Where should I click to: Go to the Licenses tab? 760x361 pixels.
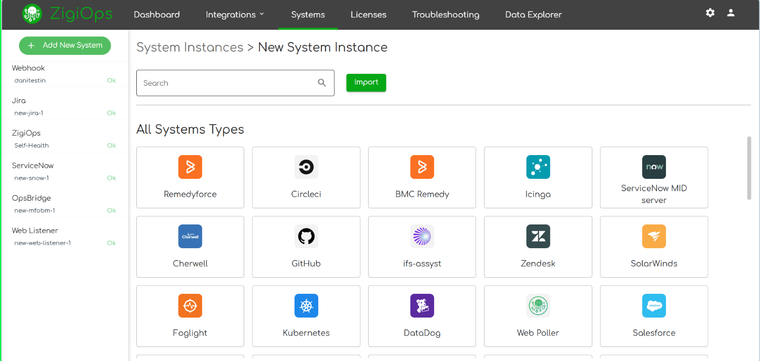coord(368,15)
